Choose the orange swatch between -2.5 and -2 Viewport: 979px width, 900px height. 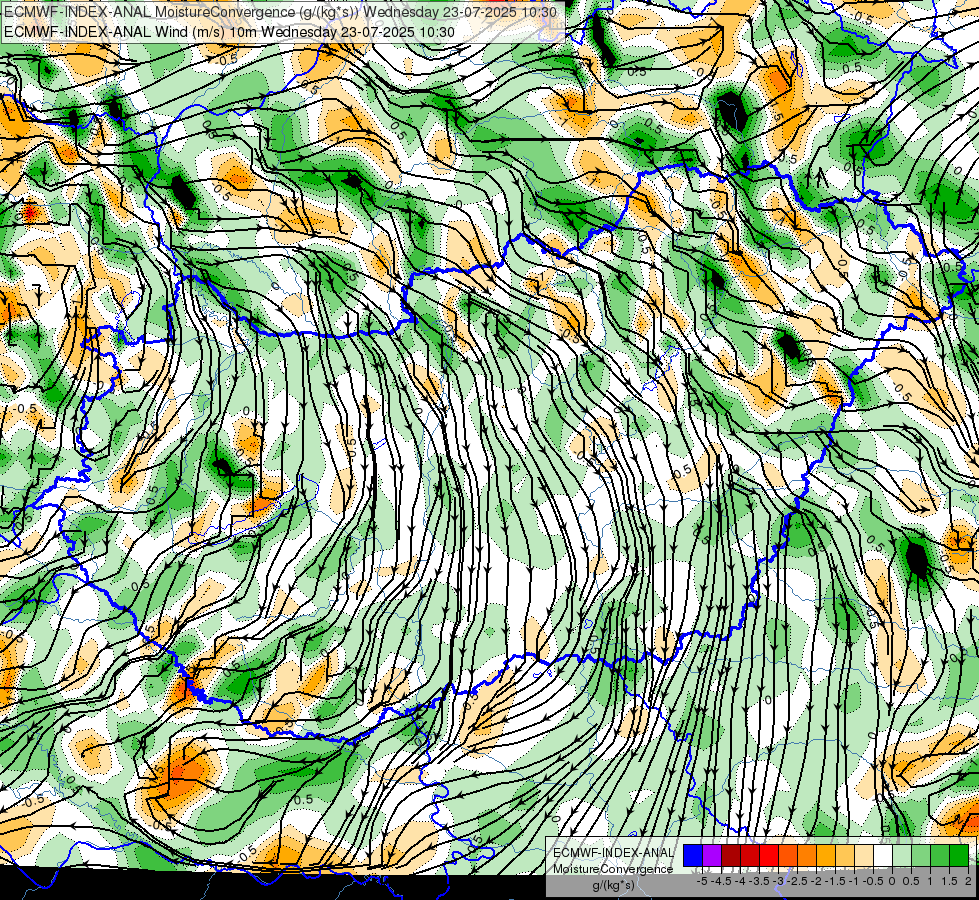[x=807, y=856]
